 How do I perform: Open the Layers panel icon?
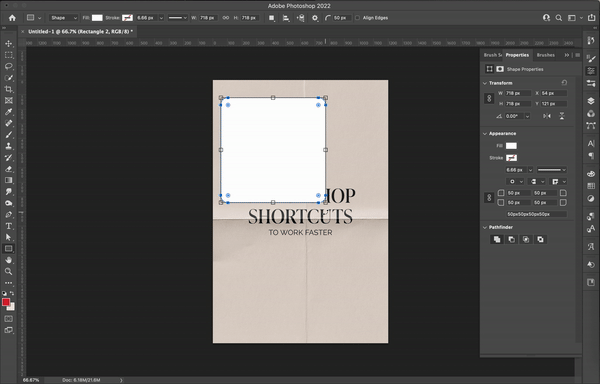pos(591,101)
